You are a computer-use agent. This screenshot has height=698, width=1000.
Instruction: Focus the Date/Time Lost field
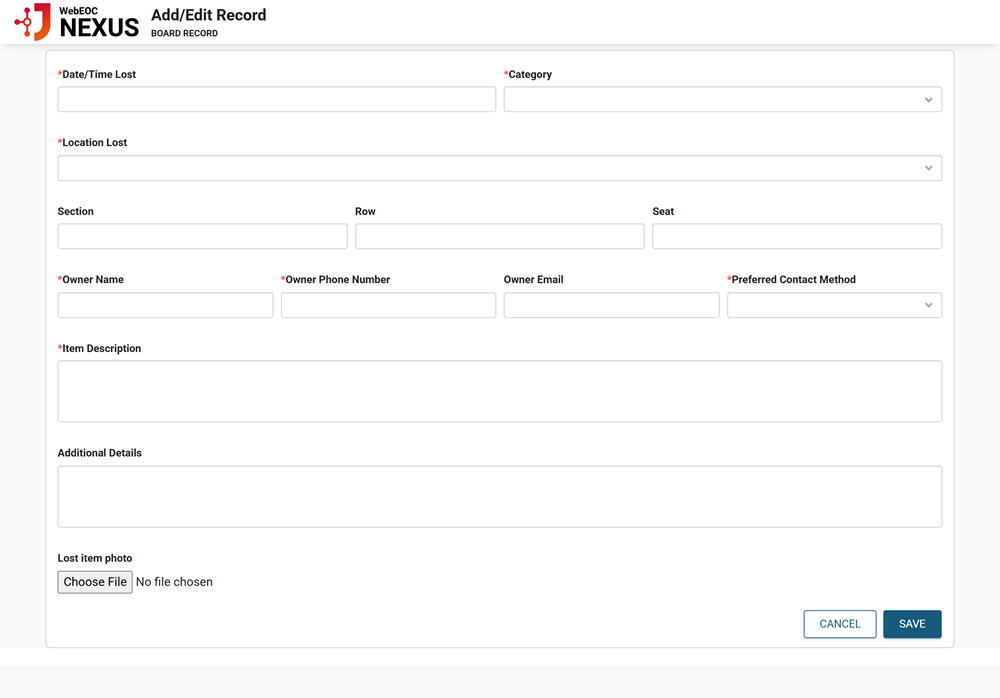(x=276, y=99)
